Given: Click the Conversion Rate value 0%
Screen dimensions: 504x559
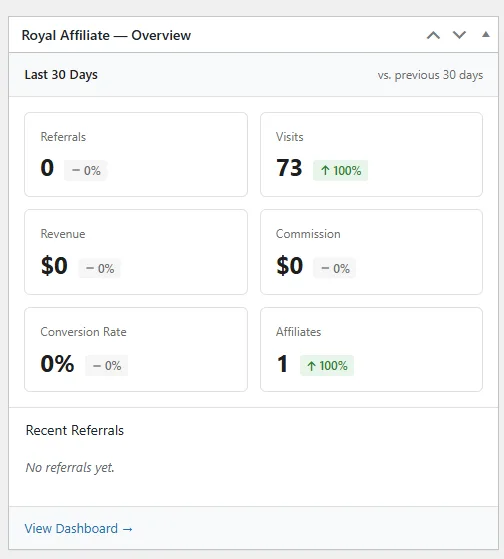Looking at the screenshot, I should point(57,364).
